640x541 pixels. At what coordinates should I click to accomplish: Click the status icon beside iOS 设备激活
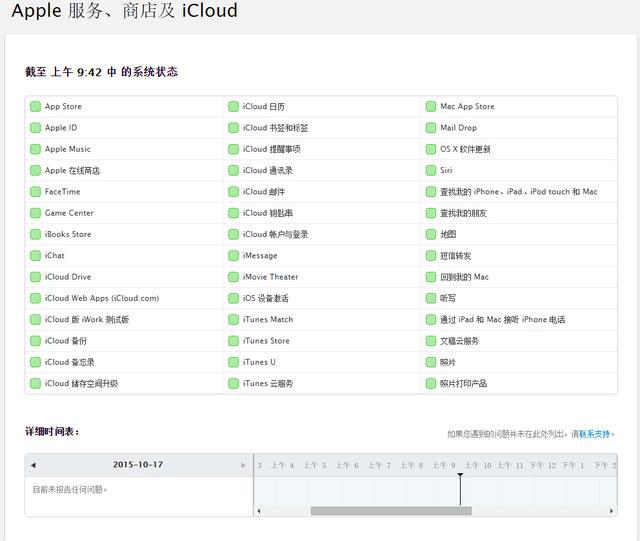pyautogui.click(x=233, y=298)
